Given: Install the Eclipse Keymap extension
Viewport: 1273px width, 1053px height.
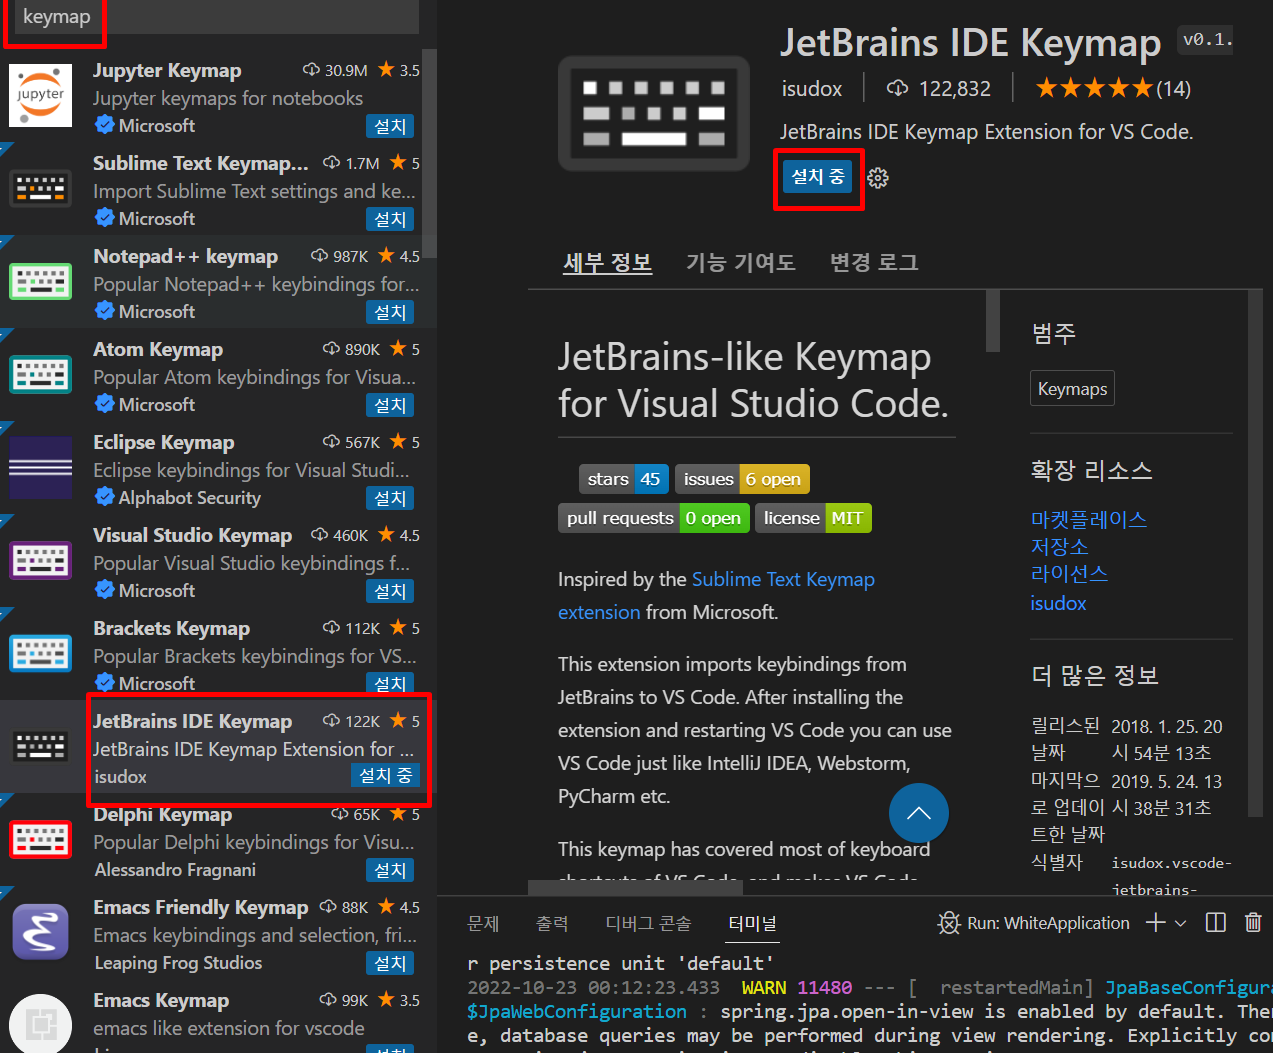Looking at the screenshot, I should click(390, 499).
